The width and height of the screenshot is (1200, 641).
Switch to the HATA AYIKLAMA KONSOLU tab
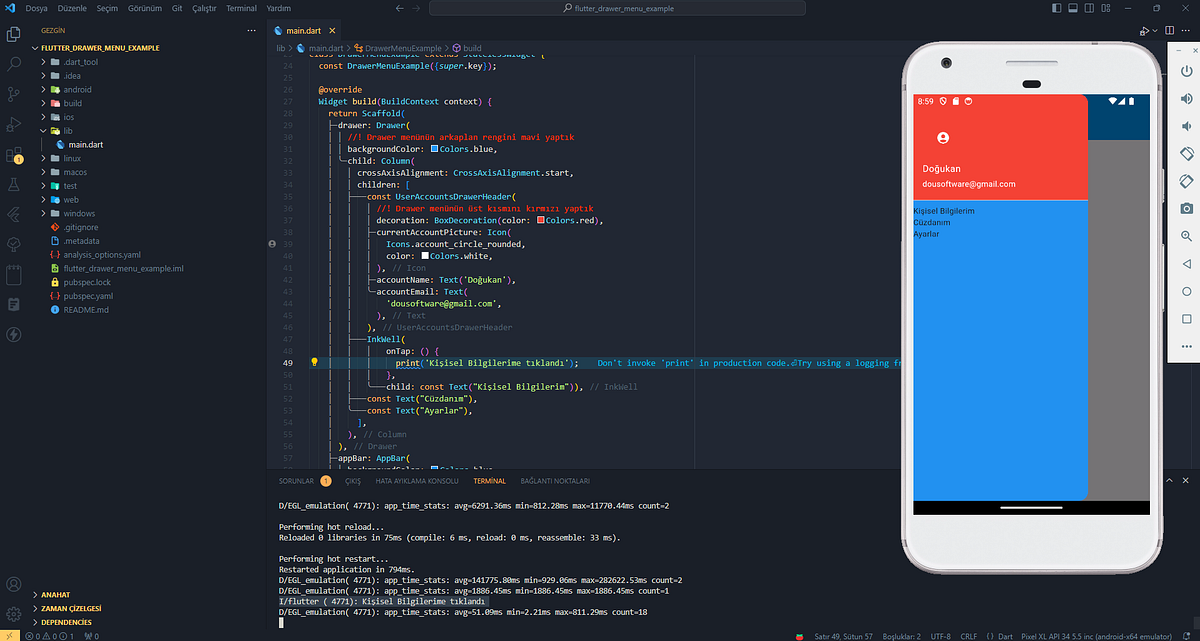point(416,481)
